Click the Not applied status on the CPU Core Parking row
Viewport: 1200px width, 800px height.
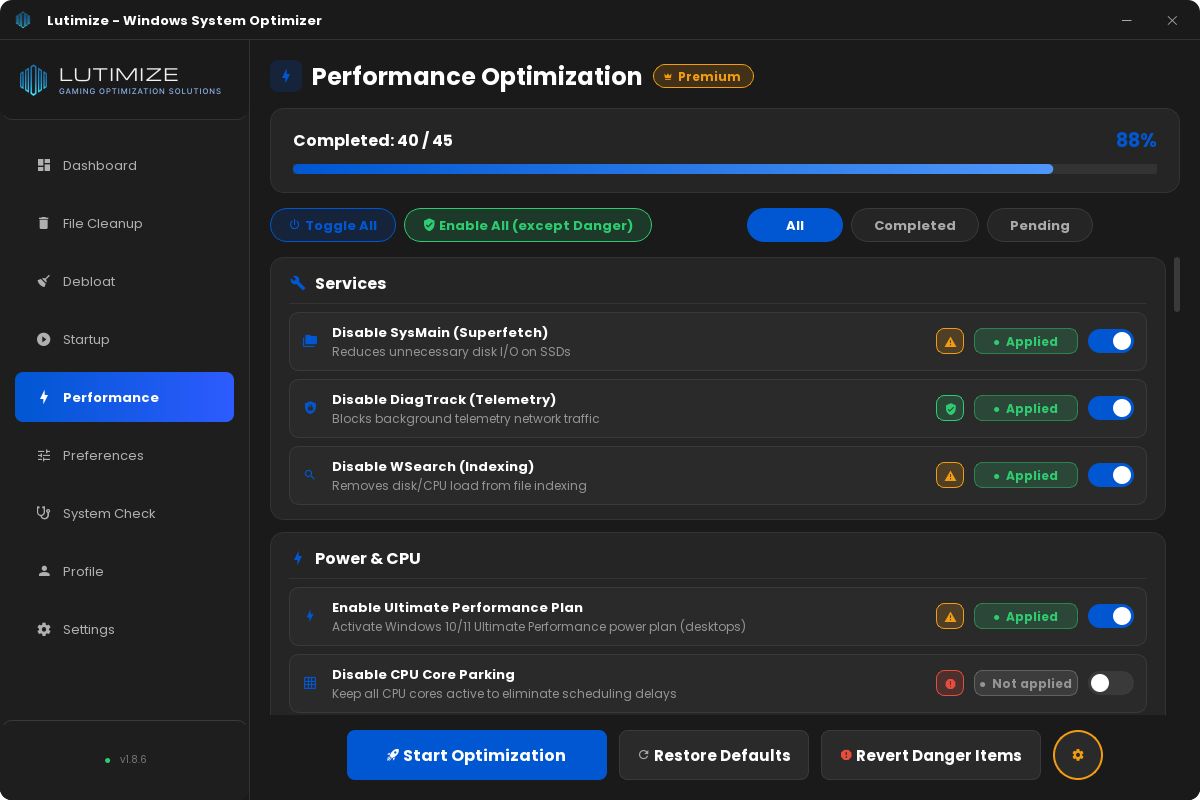click(1026, 683)
